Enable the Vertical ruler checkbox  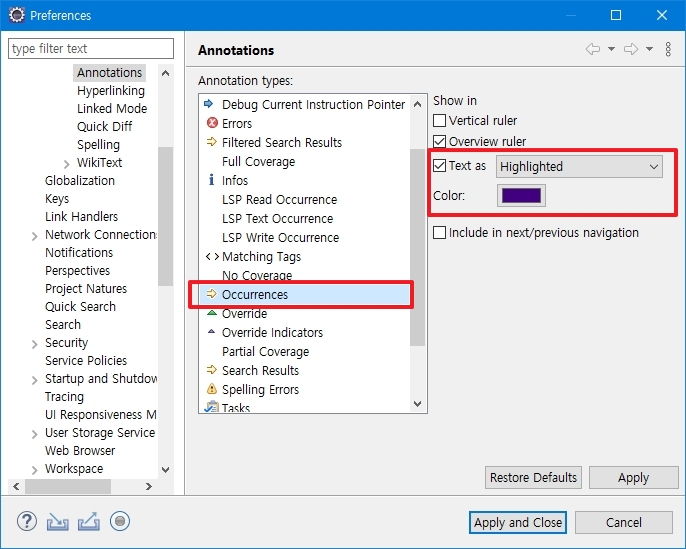[439, 120]
